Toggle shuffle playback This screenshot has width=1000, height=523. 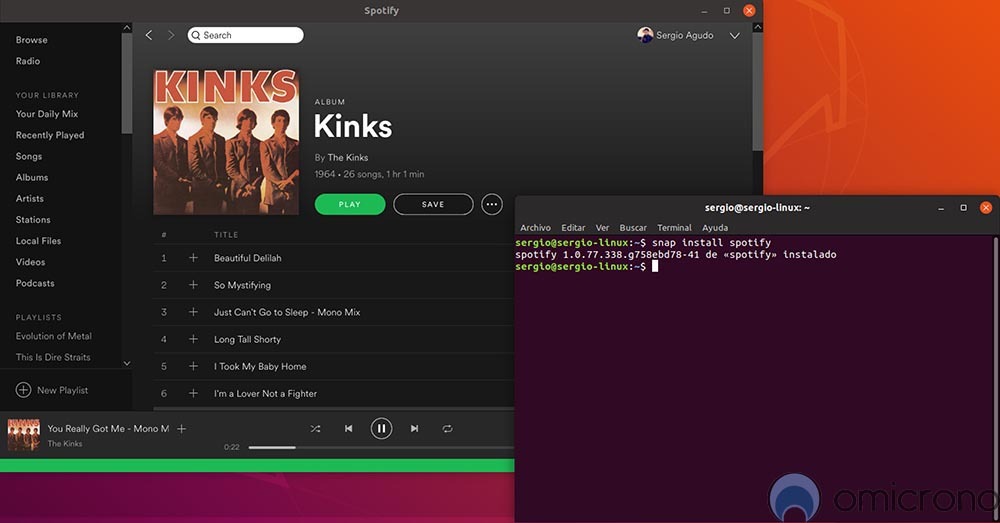click(x=315, y=429)
